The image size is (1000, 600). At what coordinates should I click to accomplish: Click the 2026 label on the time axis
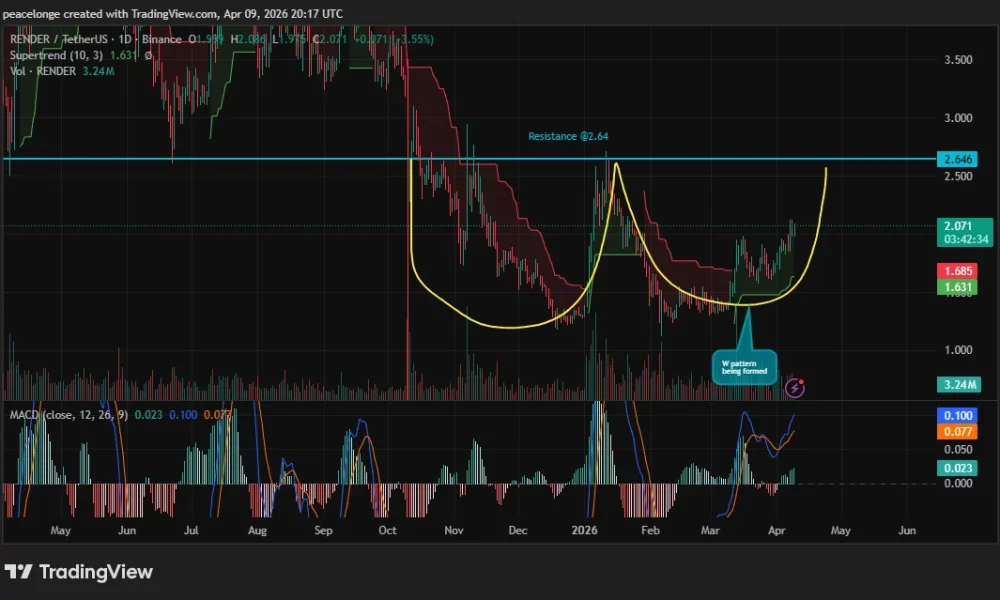click(x=584, y=530)
